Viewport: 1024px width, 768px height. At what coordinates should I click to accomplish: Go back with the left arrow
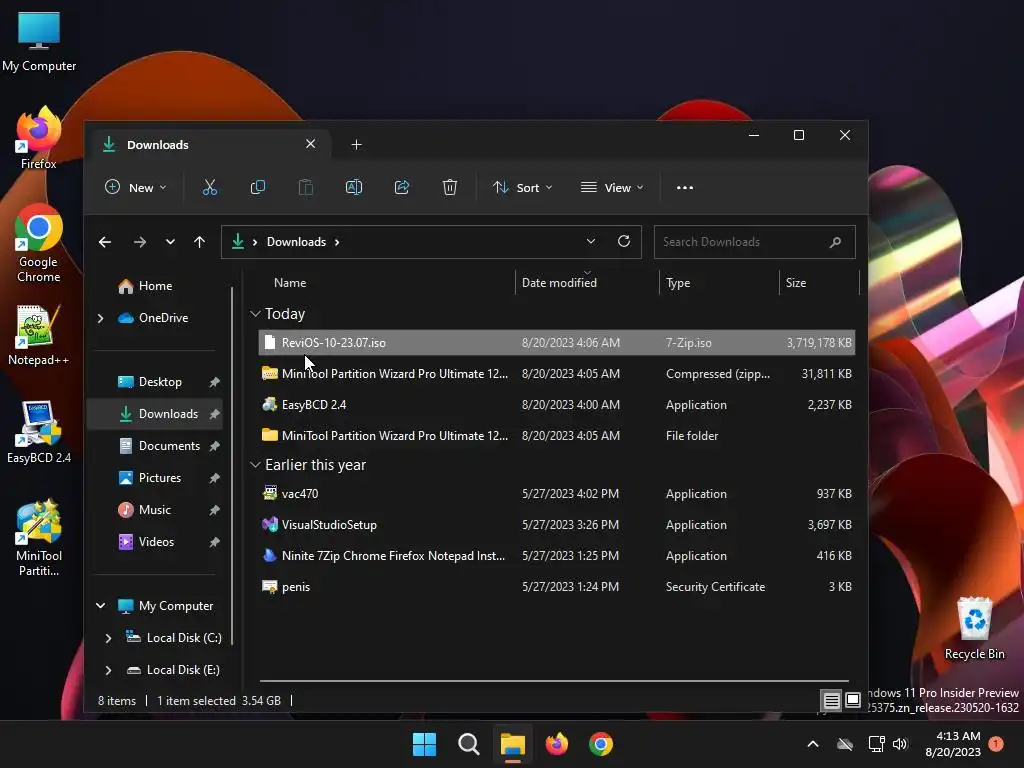104,242
